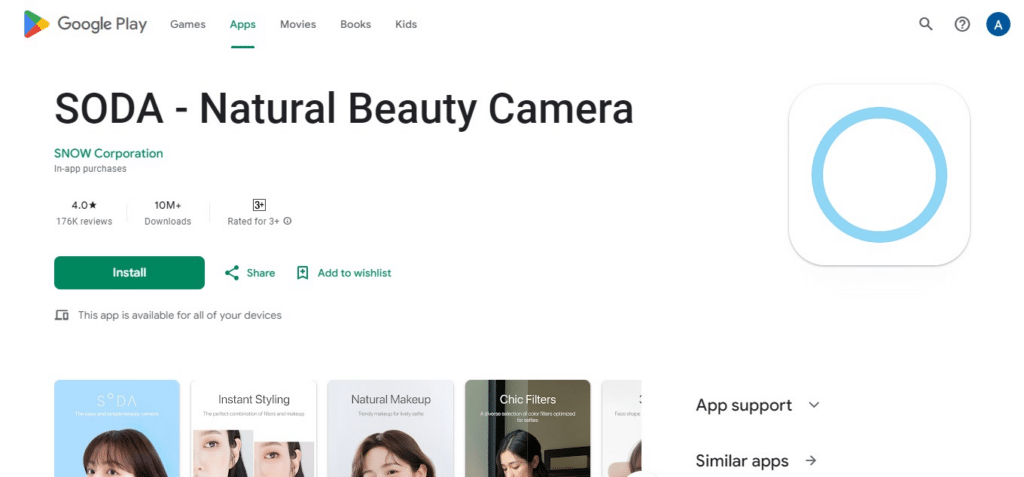Viewport: 1024px width, 477px height.
Task: Open Similar apps arrow
Action: tap(810, 461)
